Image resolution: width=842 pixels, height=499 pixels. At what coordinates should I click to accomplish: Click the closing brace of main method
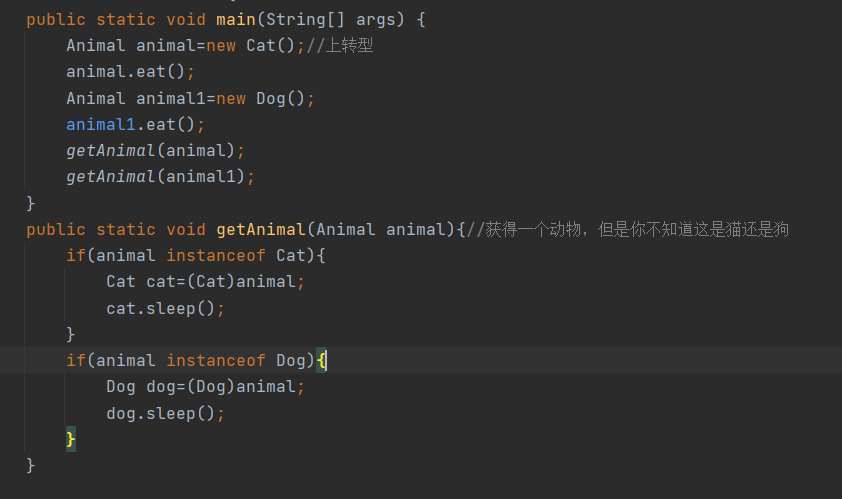point(31,203)
